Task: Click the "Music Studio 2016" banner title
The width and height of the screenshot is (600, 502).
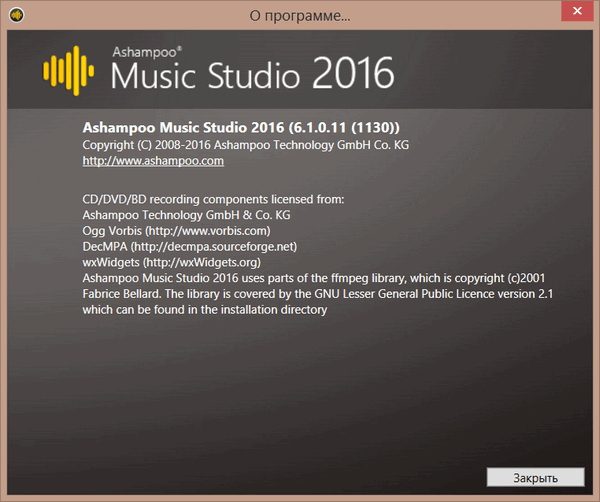Action: click(x=253, y=73)
